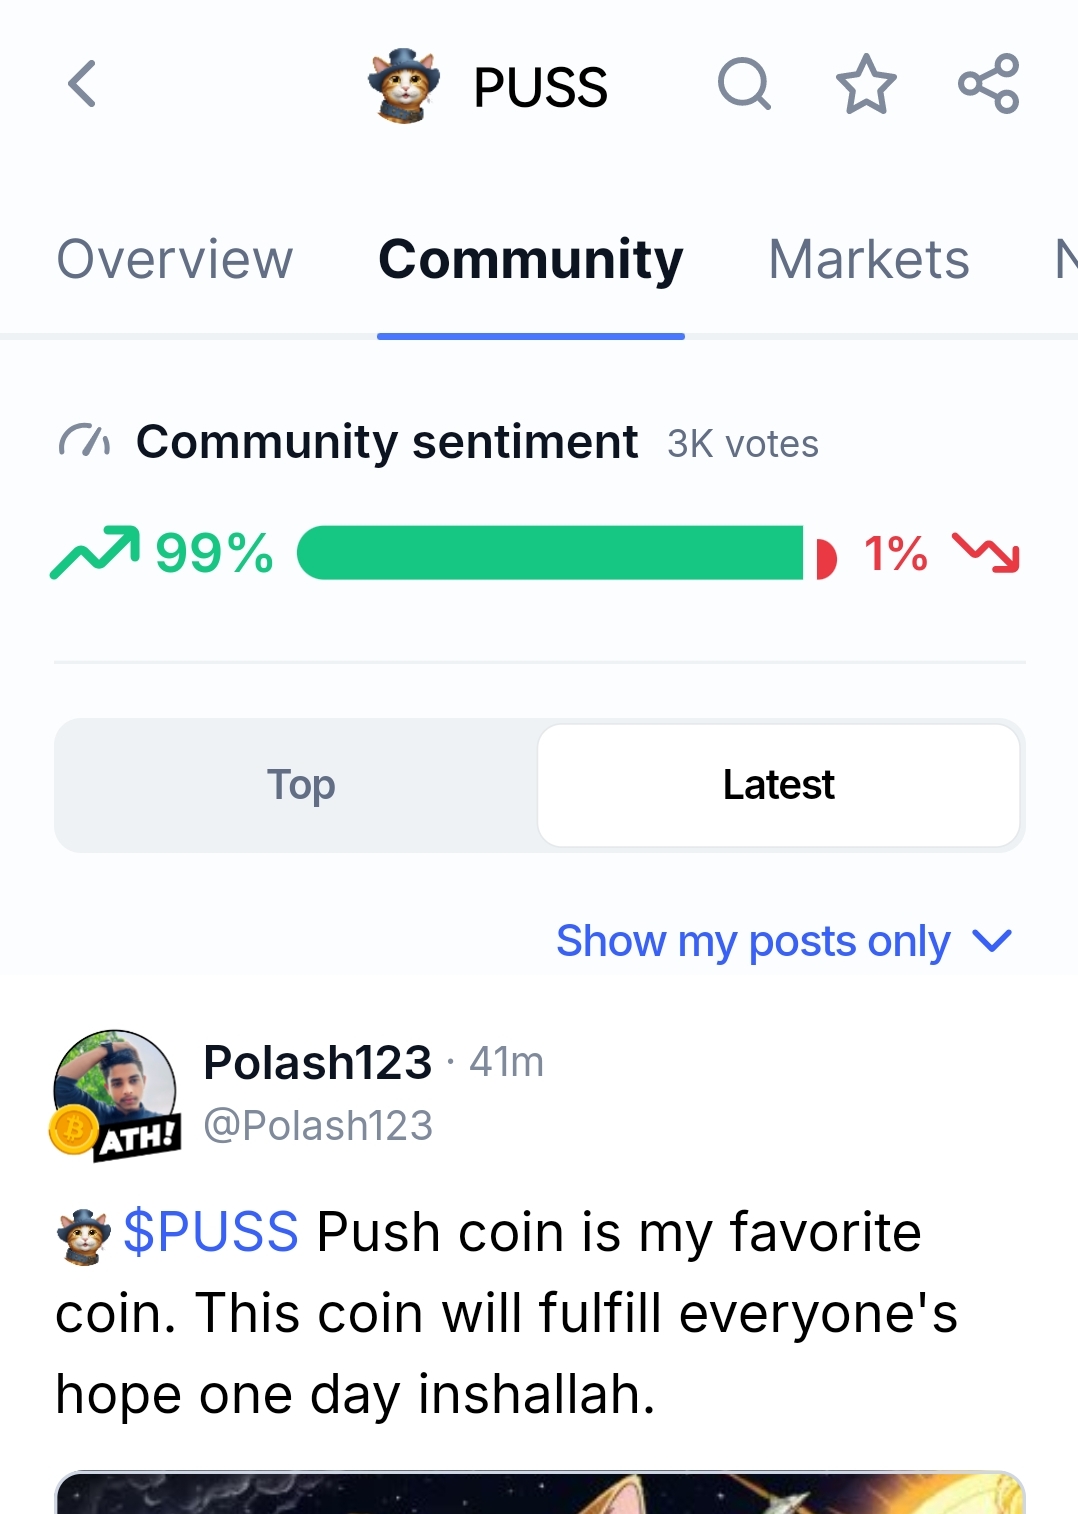The image size is (1078, 1514).
Task: Expand the Show my posts only chevron
Action: 993,941
